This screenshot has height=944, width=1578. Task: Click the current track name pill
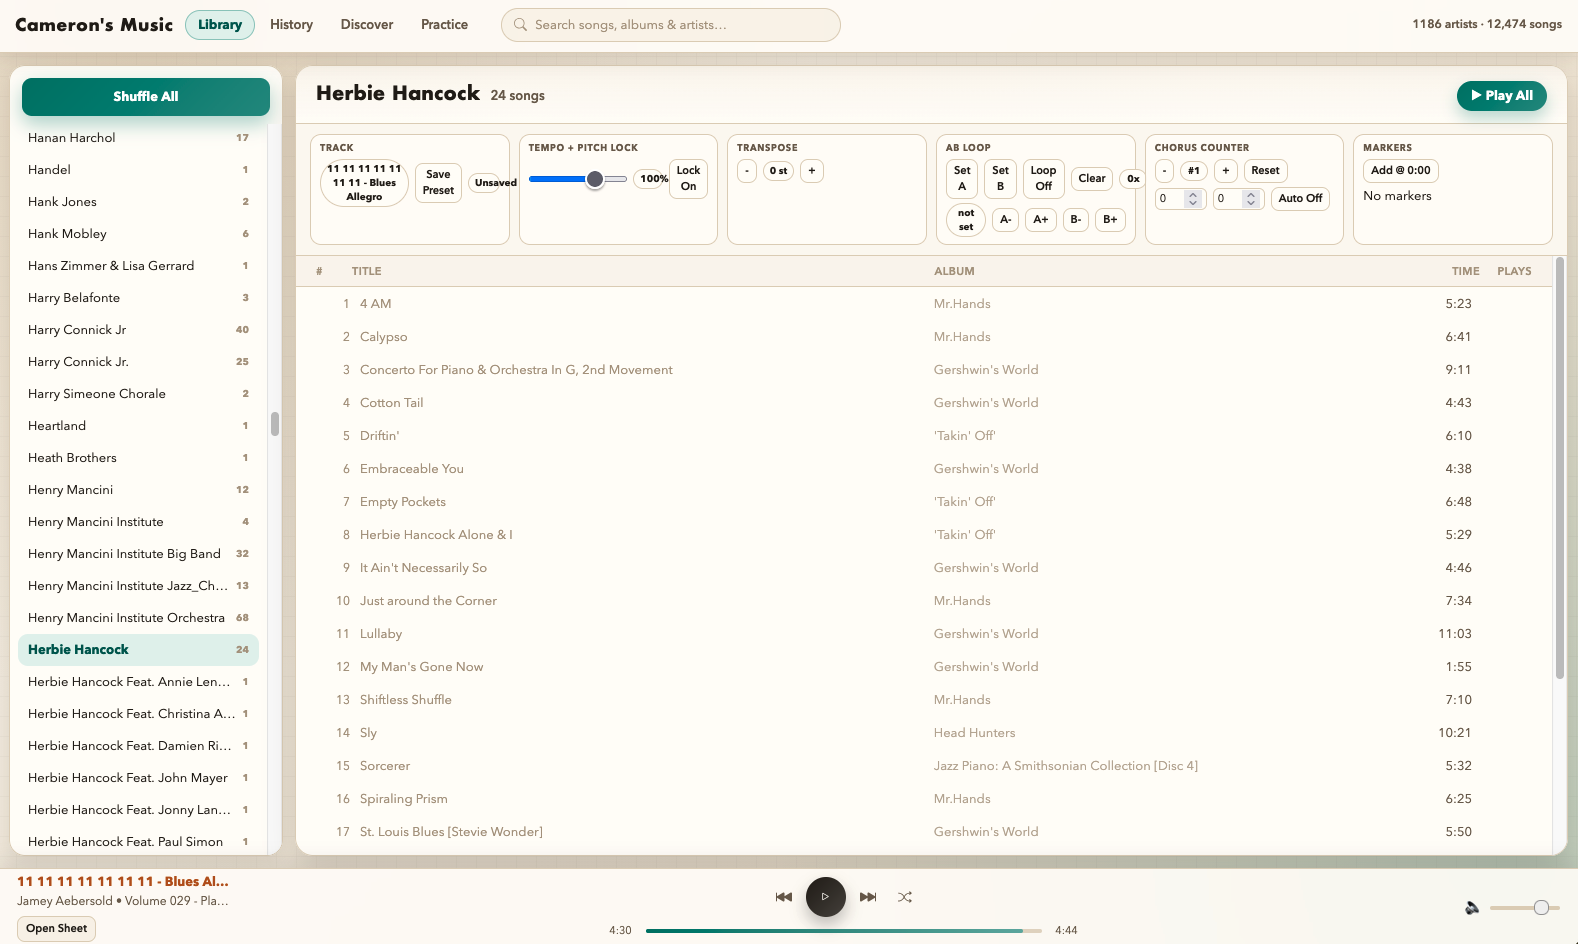pyautogui.click(x=364, y=183)
